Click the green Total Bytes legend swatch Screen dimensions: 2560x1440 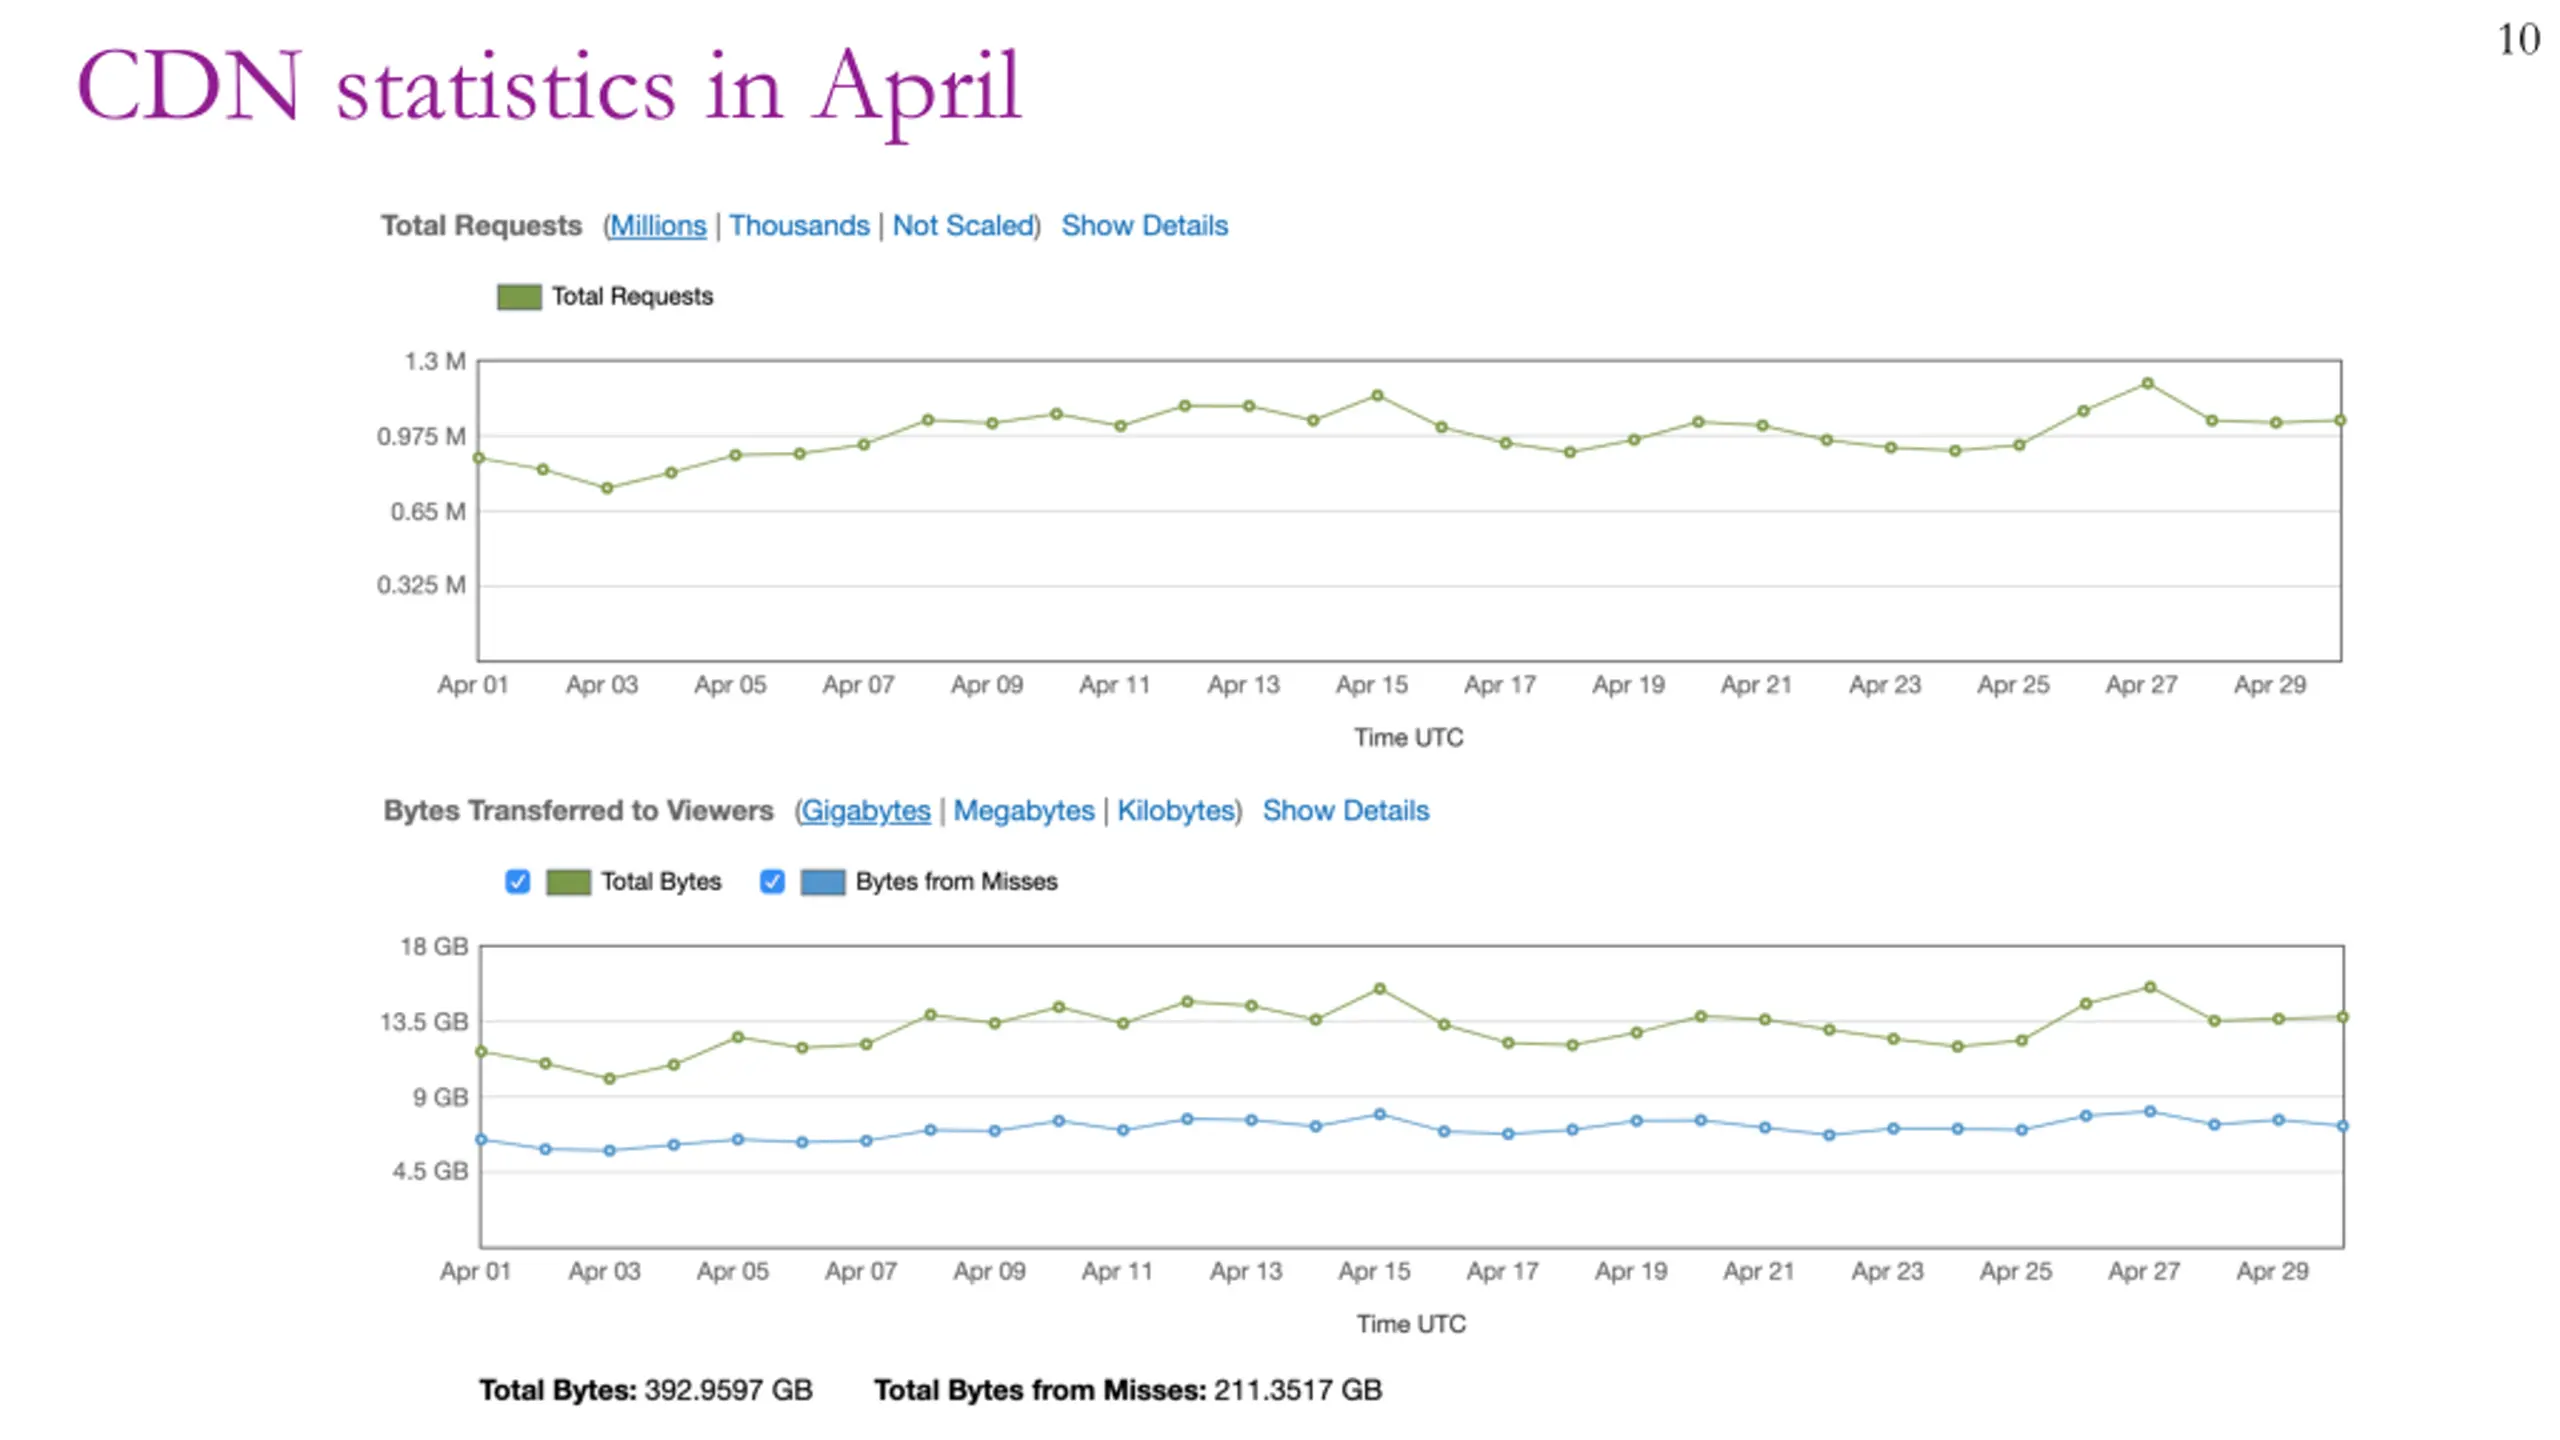[568, 882]
